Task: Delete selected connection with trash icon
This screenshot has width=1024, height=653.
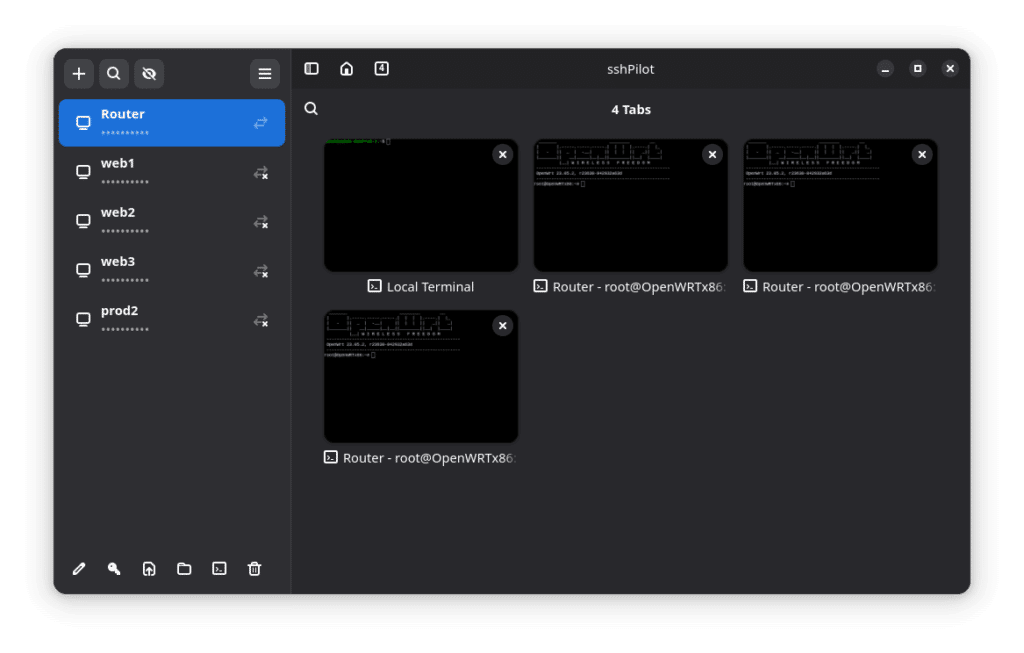Action: point(254,569)
